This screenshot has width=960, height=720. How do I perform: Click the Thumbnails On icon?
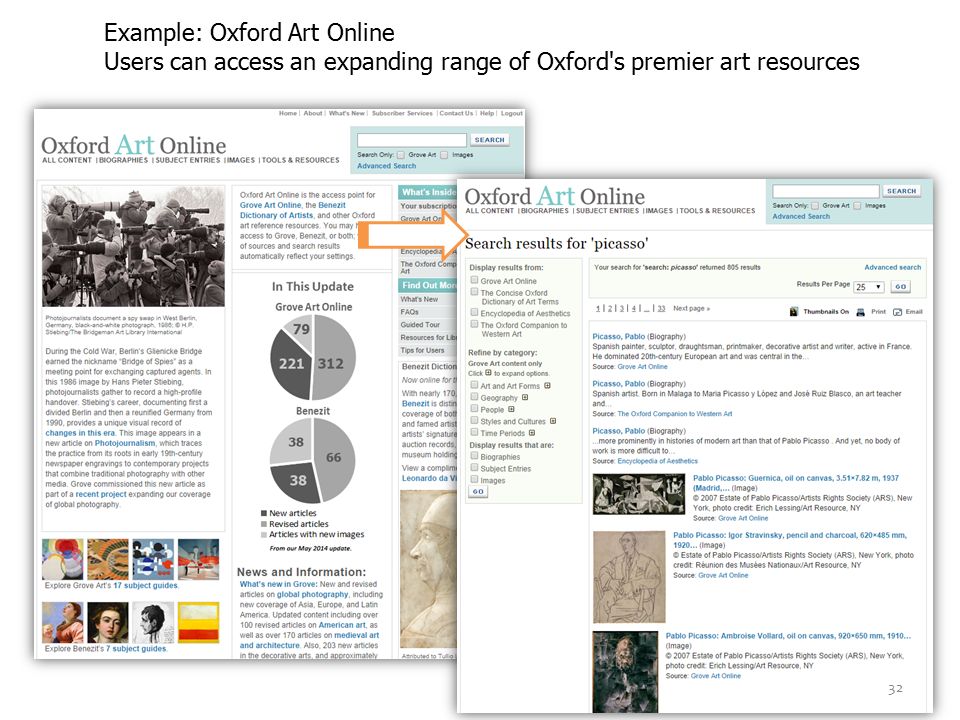[x=793, y=312]
